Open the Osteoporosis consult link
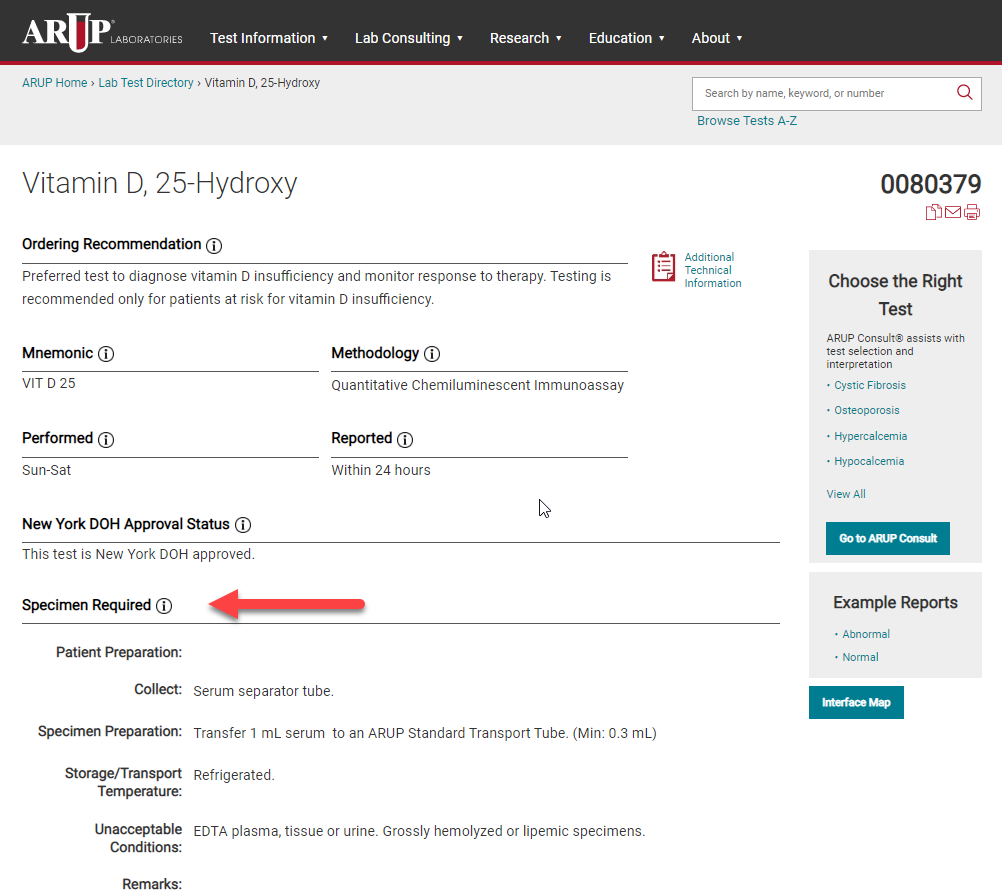This screenshot has width=1002, height=894. point(867,410)
